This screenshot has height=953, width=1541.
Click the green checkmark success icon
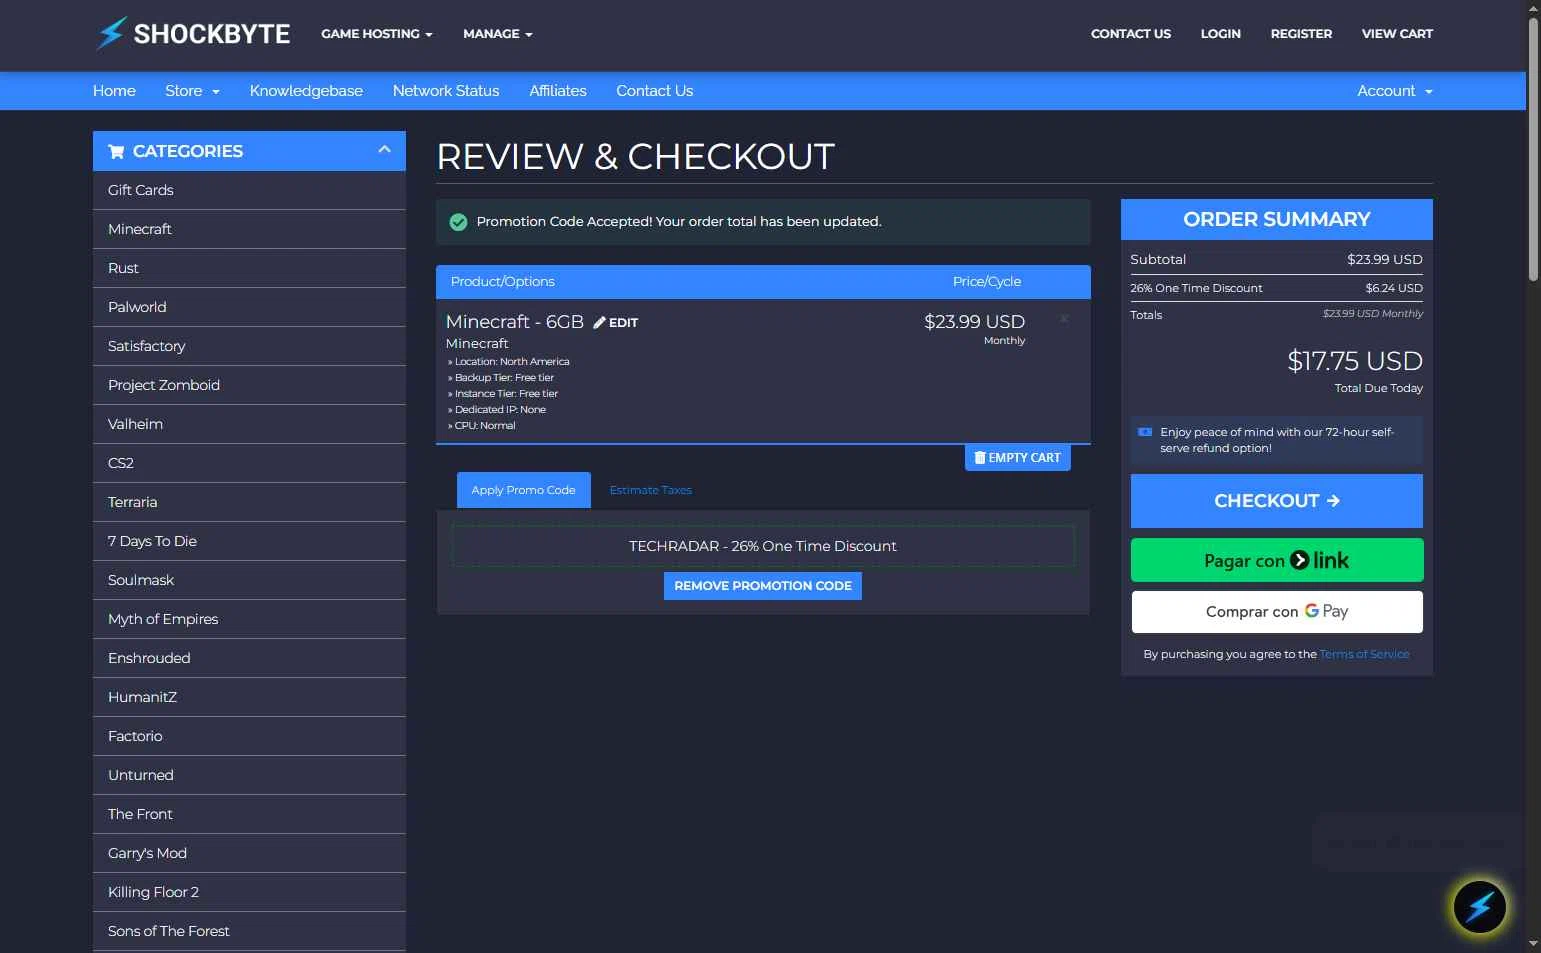click(458, 222)
